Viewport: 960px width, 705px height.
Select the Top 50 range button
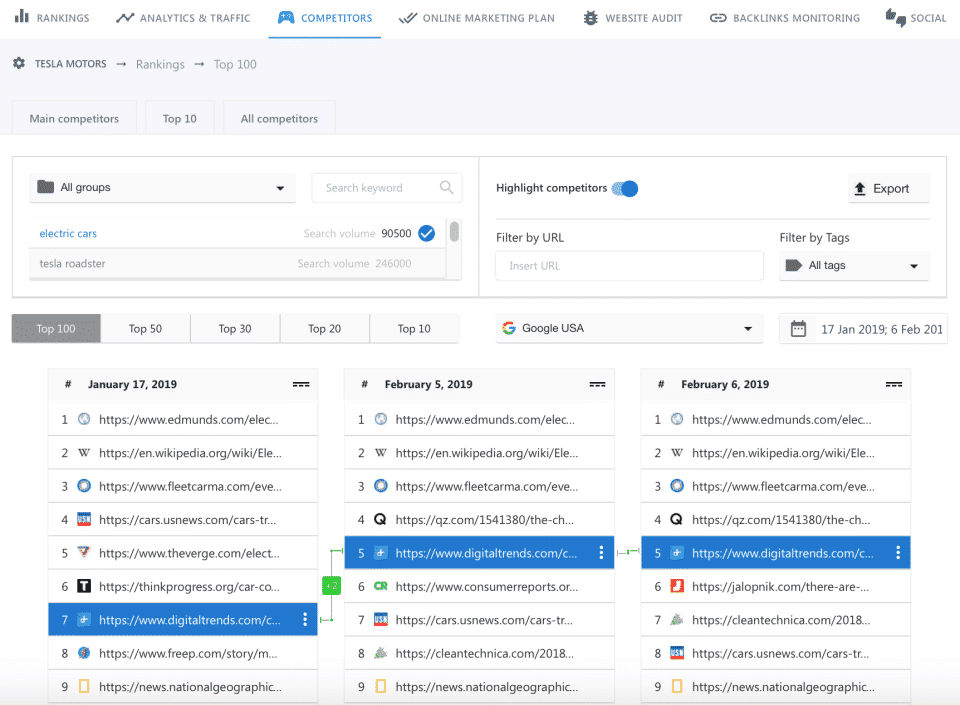(145, 329)
